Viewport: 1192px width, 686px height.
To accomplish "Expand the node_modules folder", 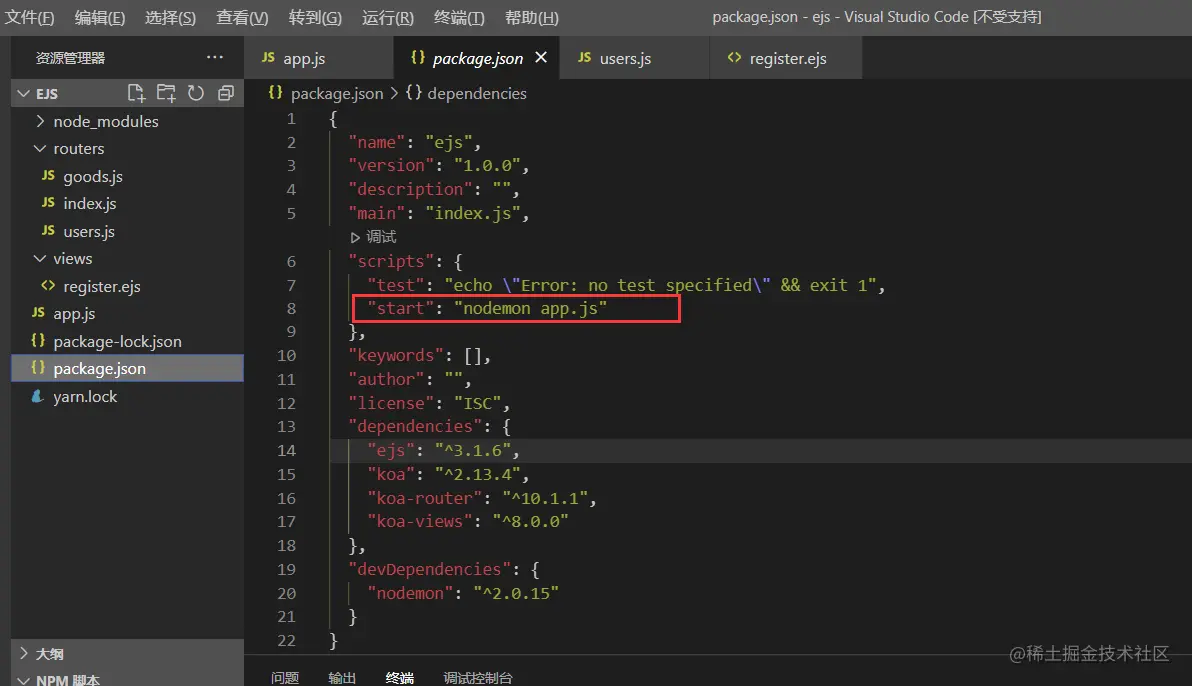I will [40, 121].
